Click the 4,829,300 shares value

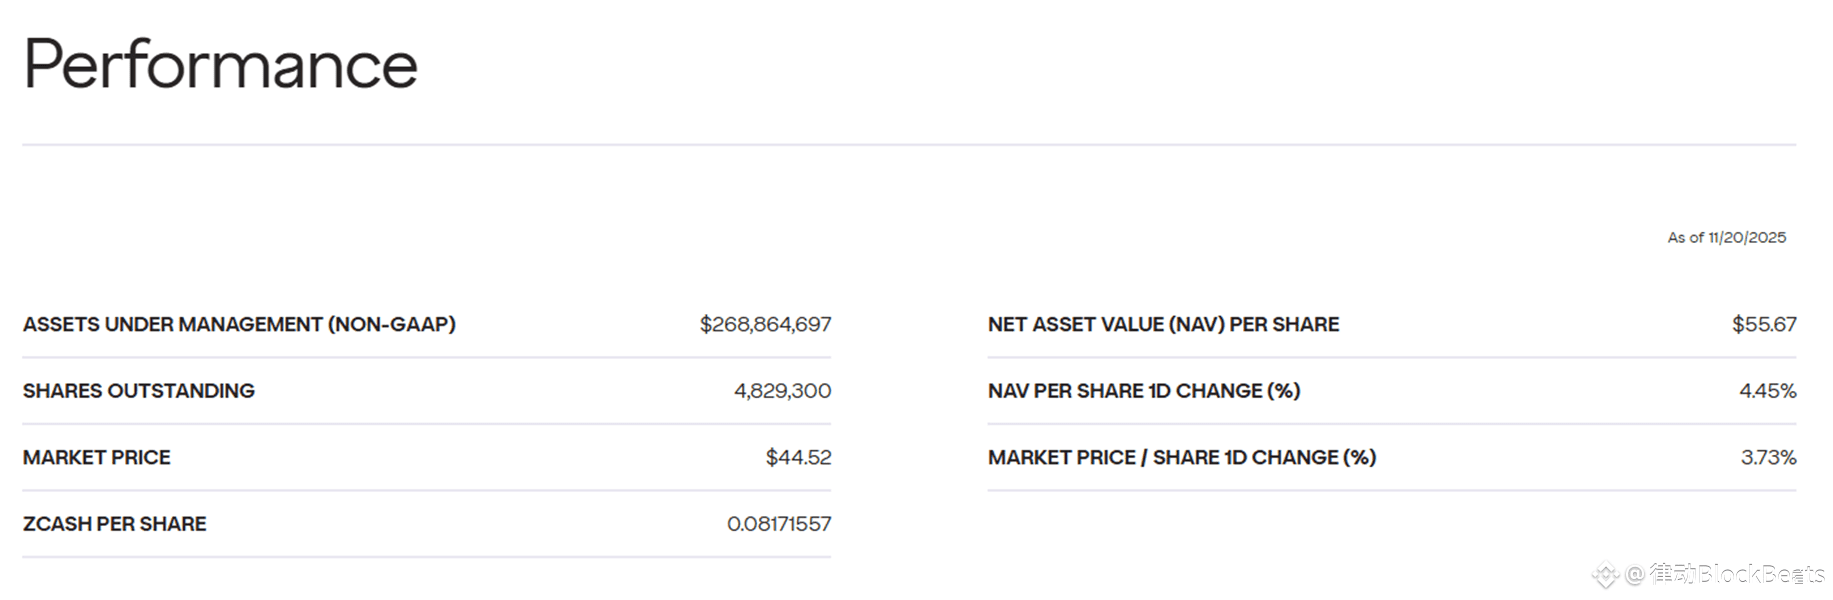[x=782, y=391]
